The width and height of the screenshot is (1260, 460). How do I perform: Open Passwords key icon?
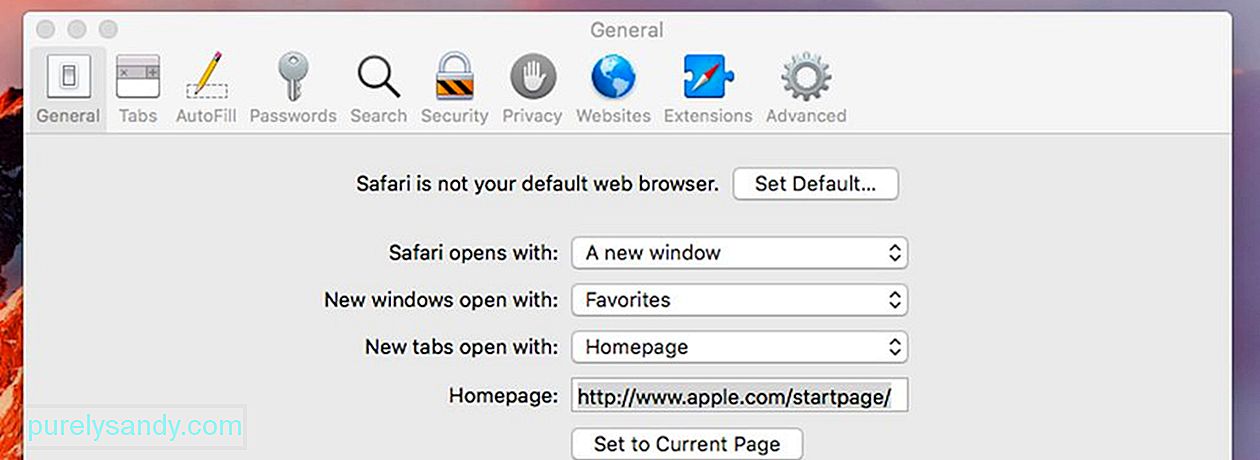point(294,77)
